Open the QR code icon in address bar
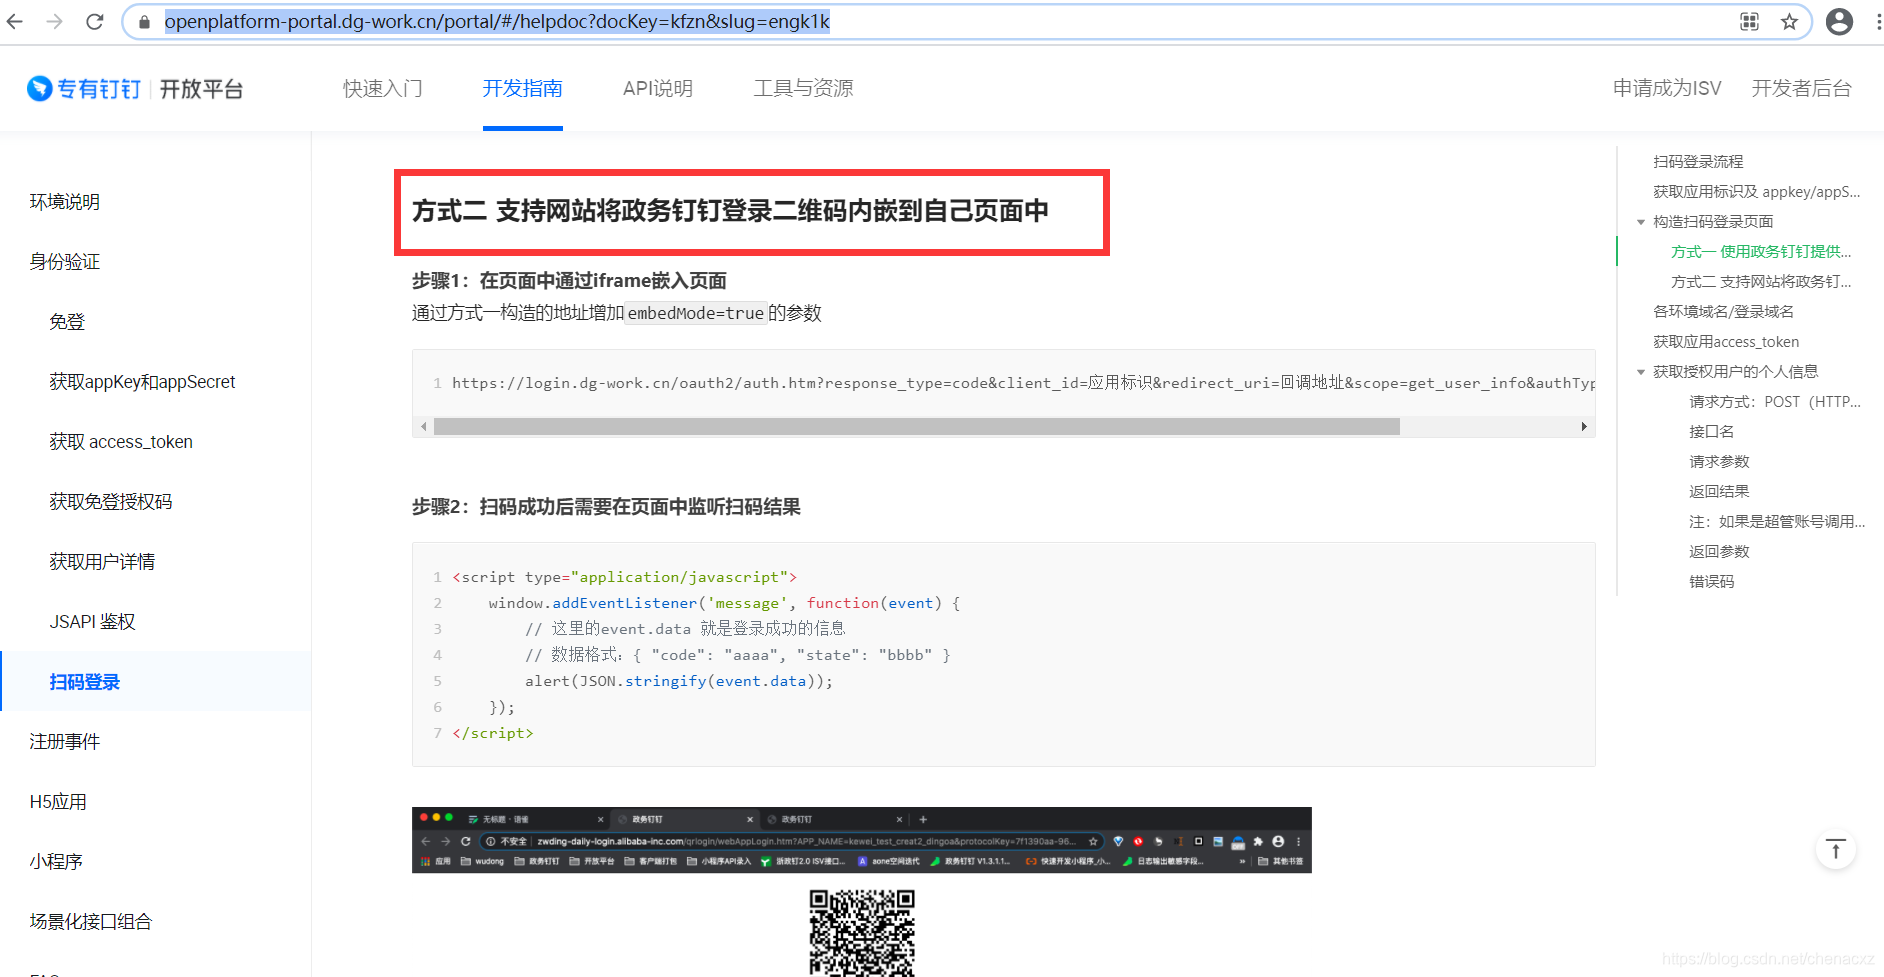 (1749, 22)
